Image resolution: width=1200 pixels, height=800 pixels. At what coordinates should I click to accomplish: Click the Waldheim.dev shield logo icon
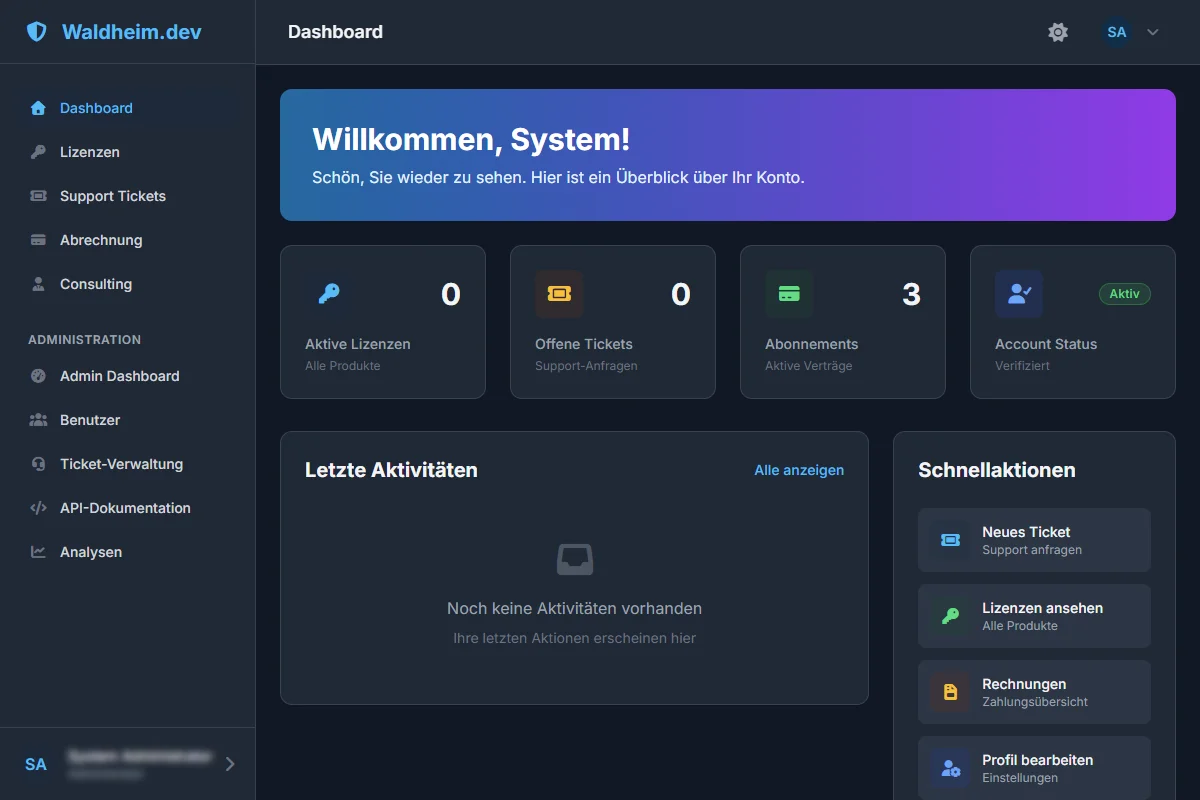37,32
